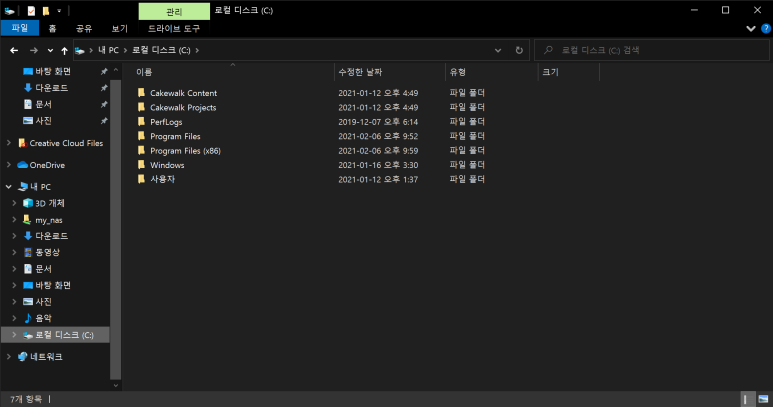Open the blue Help question mark icon
The width and height of the screenshot is (773, 407).
[x=766, y=29]
